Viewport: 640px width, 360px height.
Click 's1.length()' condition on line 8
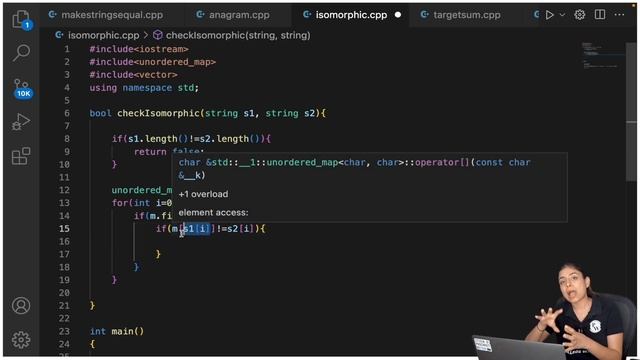[x=158, y=139]
